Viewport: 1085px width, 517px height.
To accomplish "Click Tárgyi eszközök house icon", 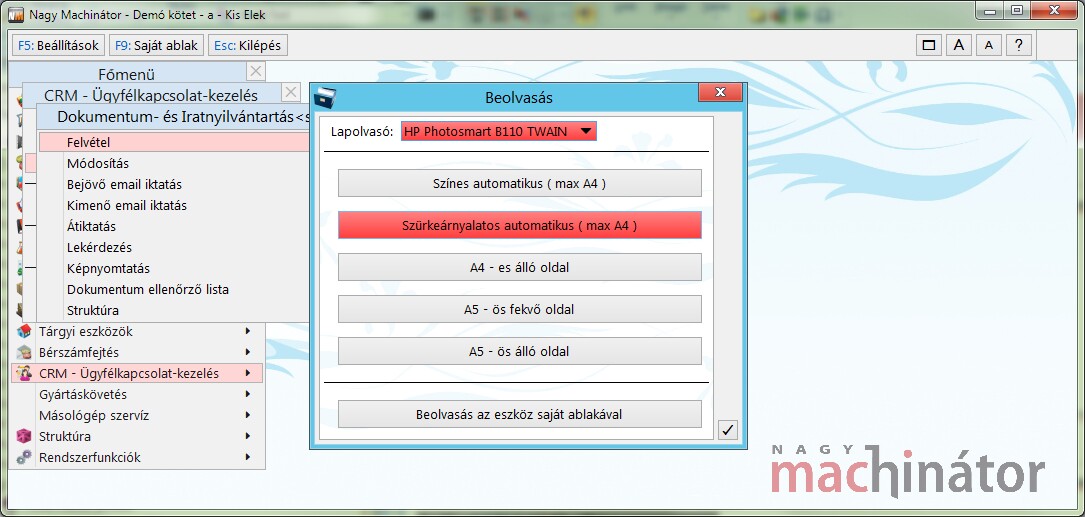I will (24, 332).
